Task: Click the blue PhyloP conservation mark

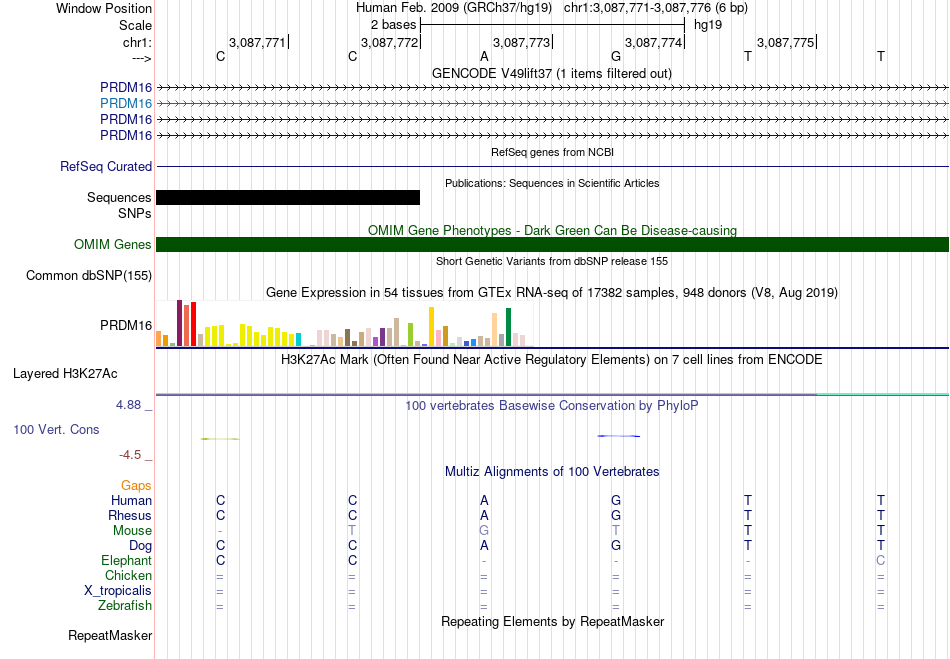Action: pyautogui.click(x=619, y=435)
